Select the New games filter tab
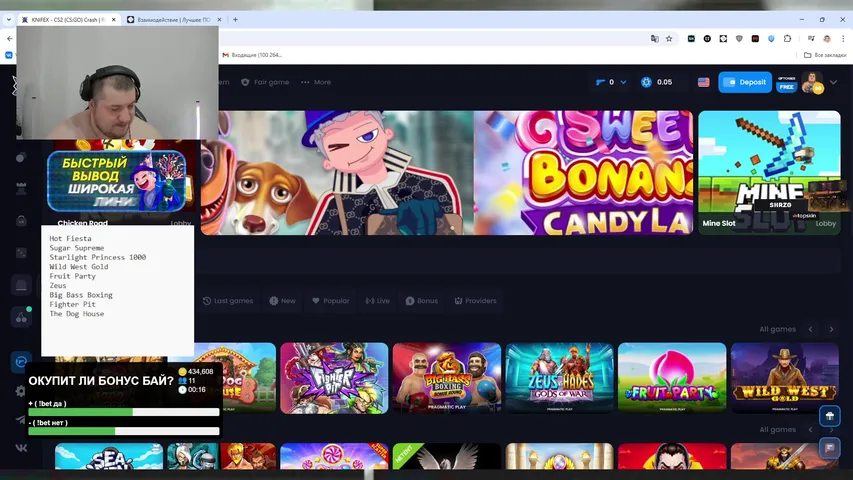 pos(282,300)
